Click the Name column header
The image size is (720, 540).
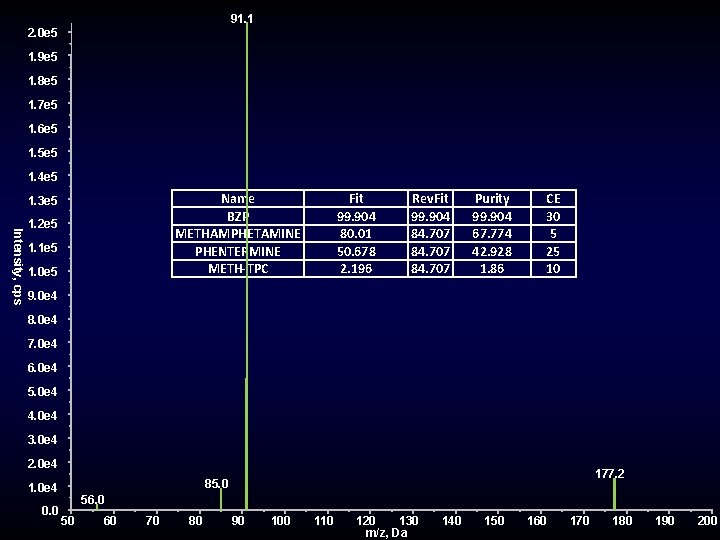238,198
